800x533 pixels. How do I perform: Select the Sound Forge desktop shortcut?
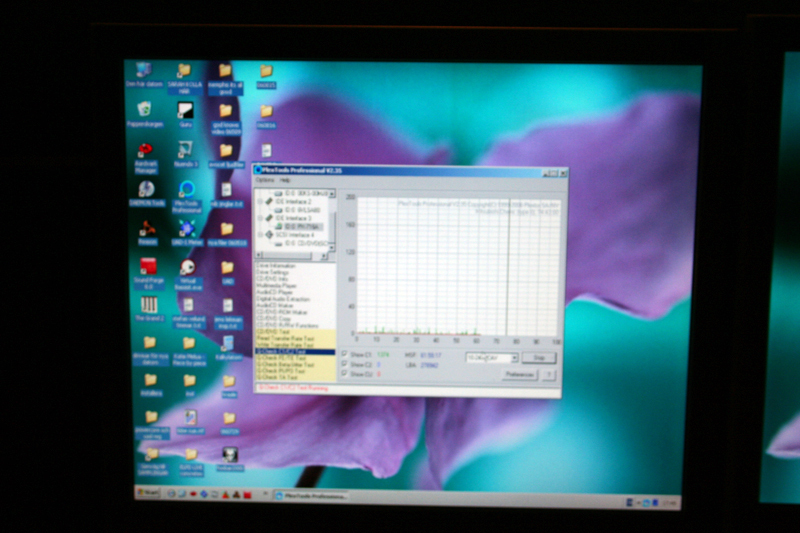[x=148, y=273]
